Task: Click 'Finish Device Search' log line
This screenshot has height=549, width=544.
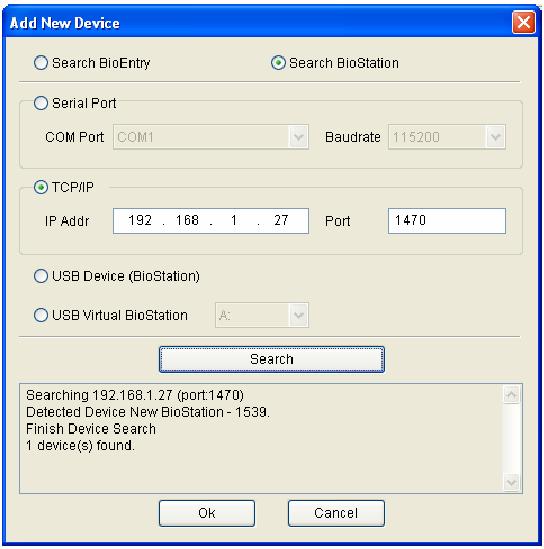Action: point(91,429)
